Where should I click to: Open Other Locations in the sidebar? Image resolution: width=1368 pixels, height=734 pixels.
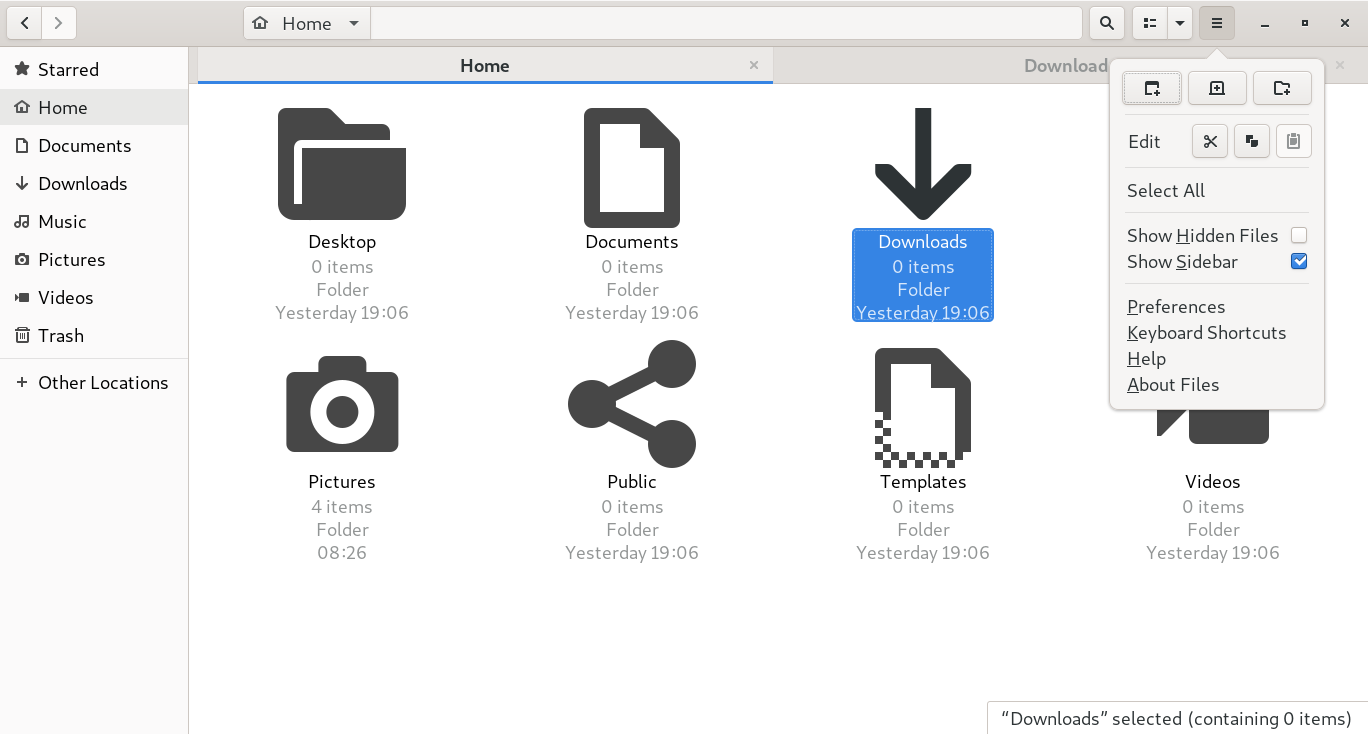pos(94,383)
